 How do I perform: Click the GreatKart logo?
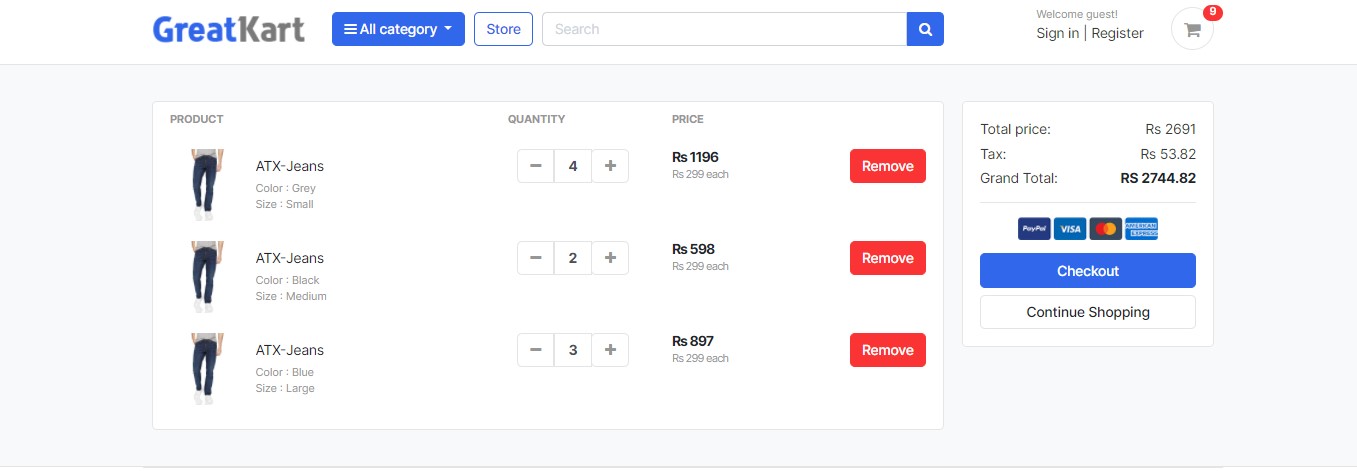[x=229, y=29]
